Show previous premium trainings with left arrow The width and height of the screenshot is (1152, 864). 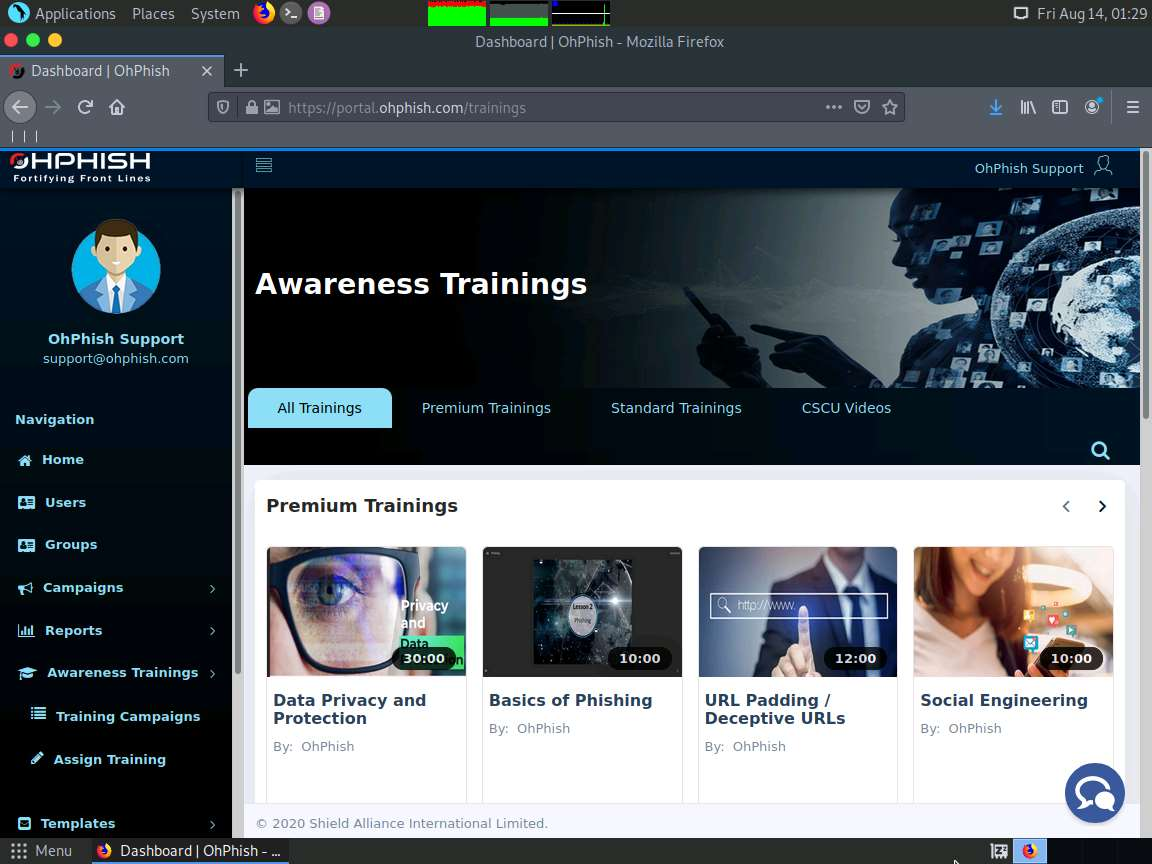pos(1066,506)
